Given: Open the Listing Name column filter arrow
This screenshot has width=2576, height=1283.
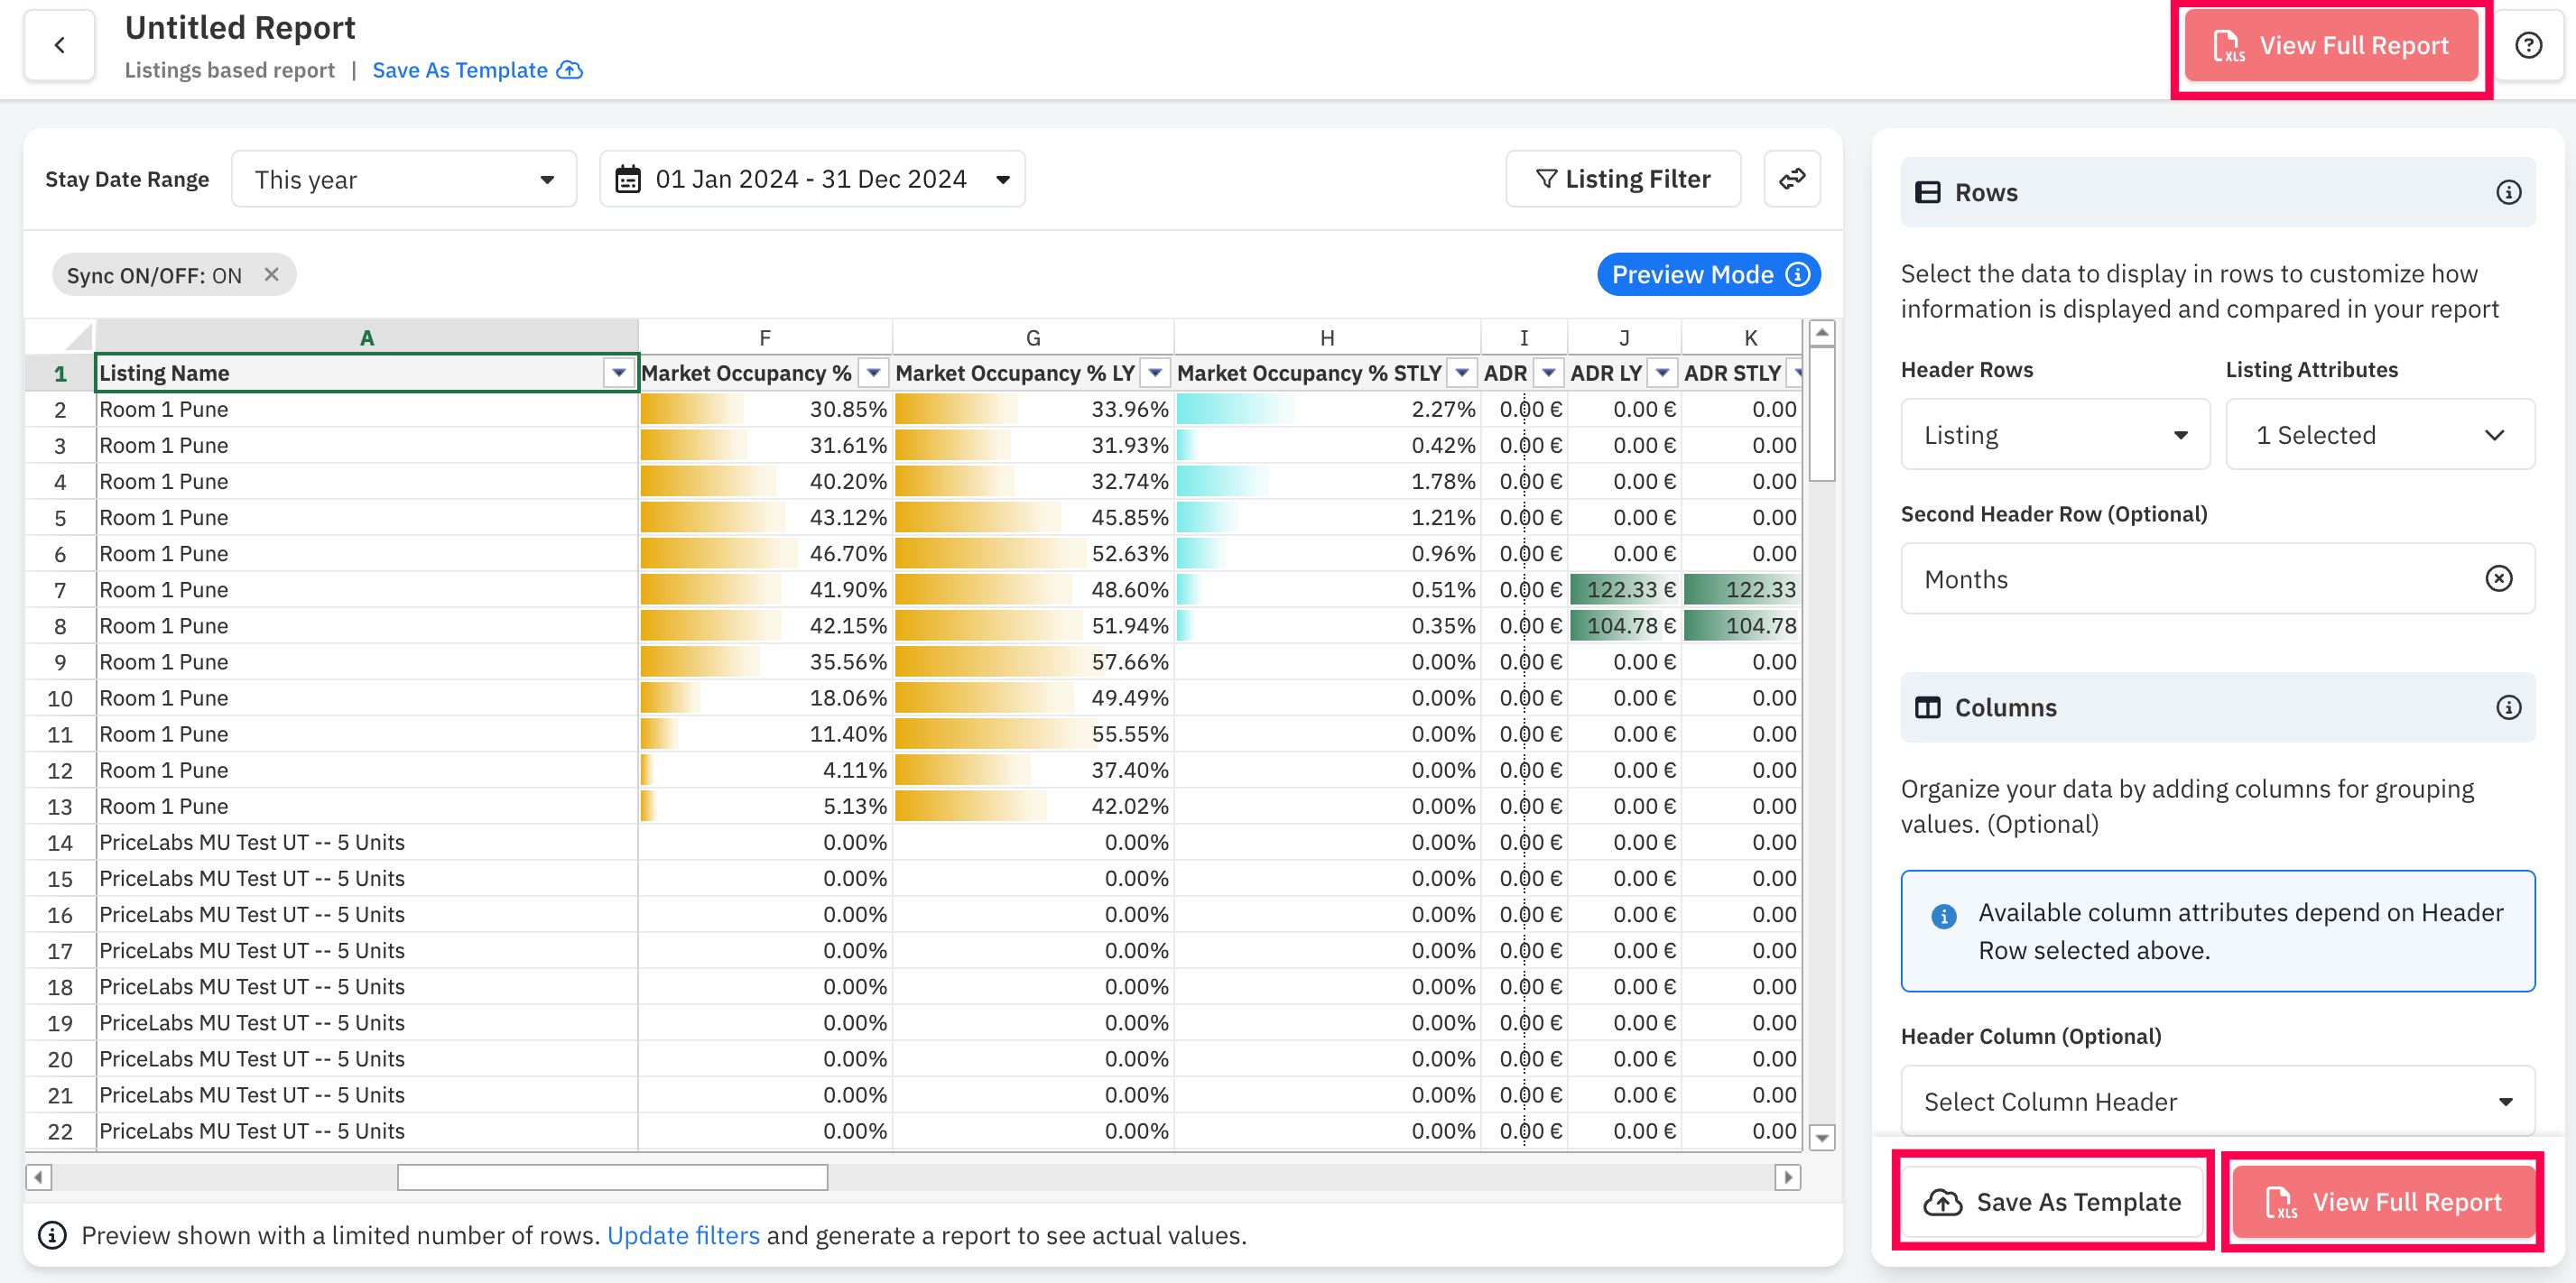Looking at the screenshot, I should click(619, 373).
